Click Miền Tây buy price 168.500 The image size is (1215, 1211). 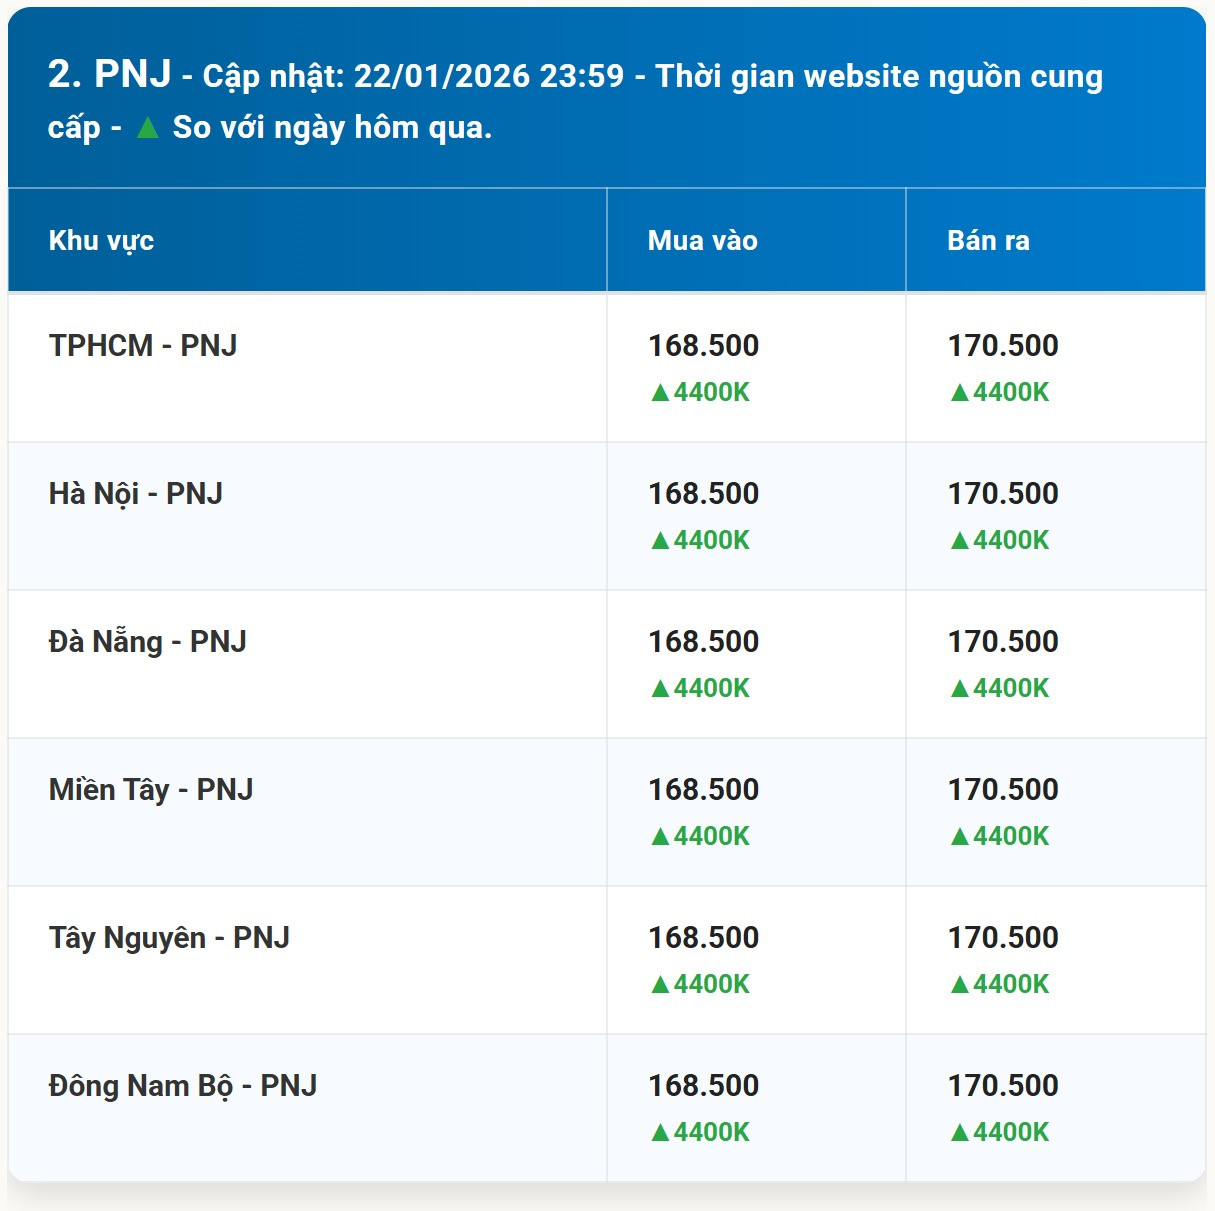[704, 789]
